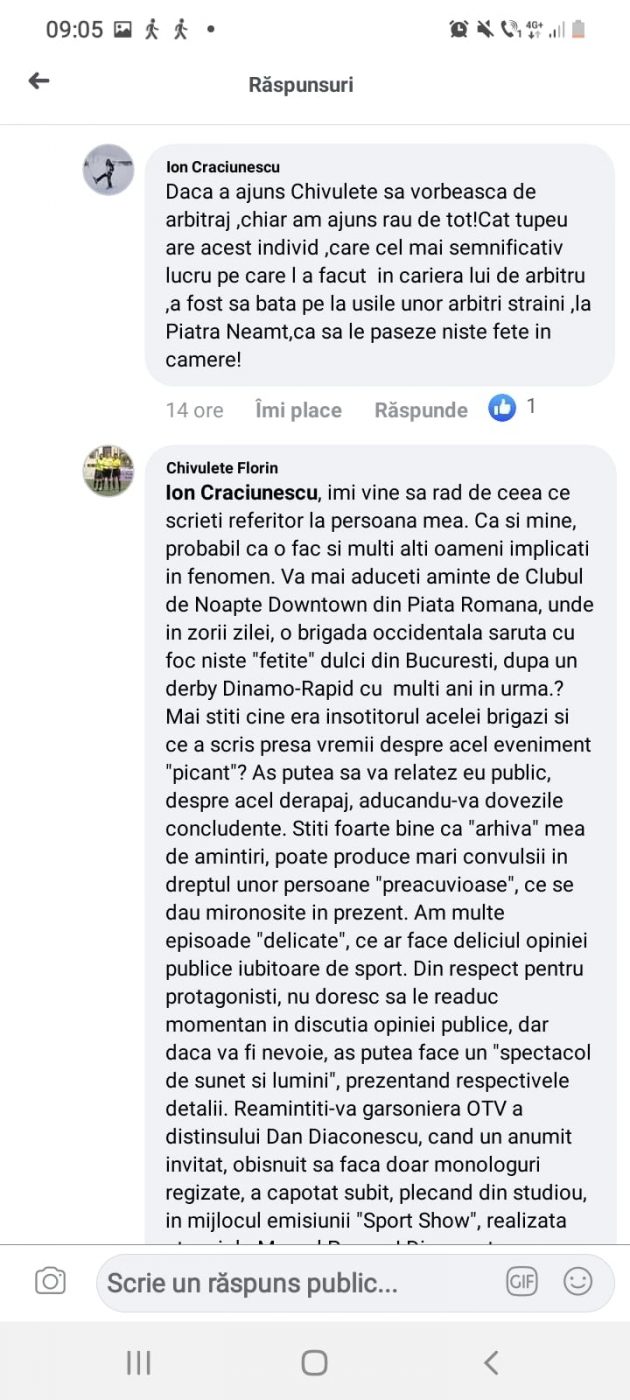Image resolution: width=630 pixels, height=1400 pixels.
Task: Open the GIF picker
Action: [x=522, y=1281]
